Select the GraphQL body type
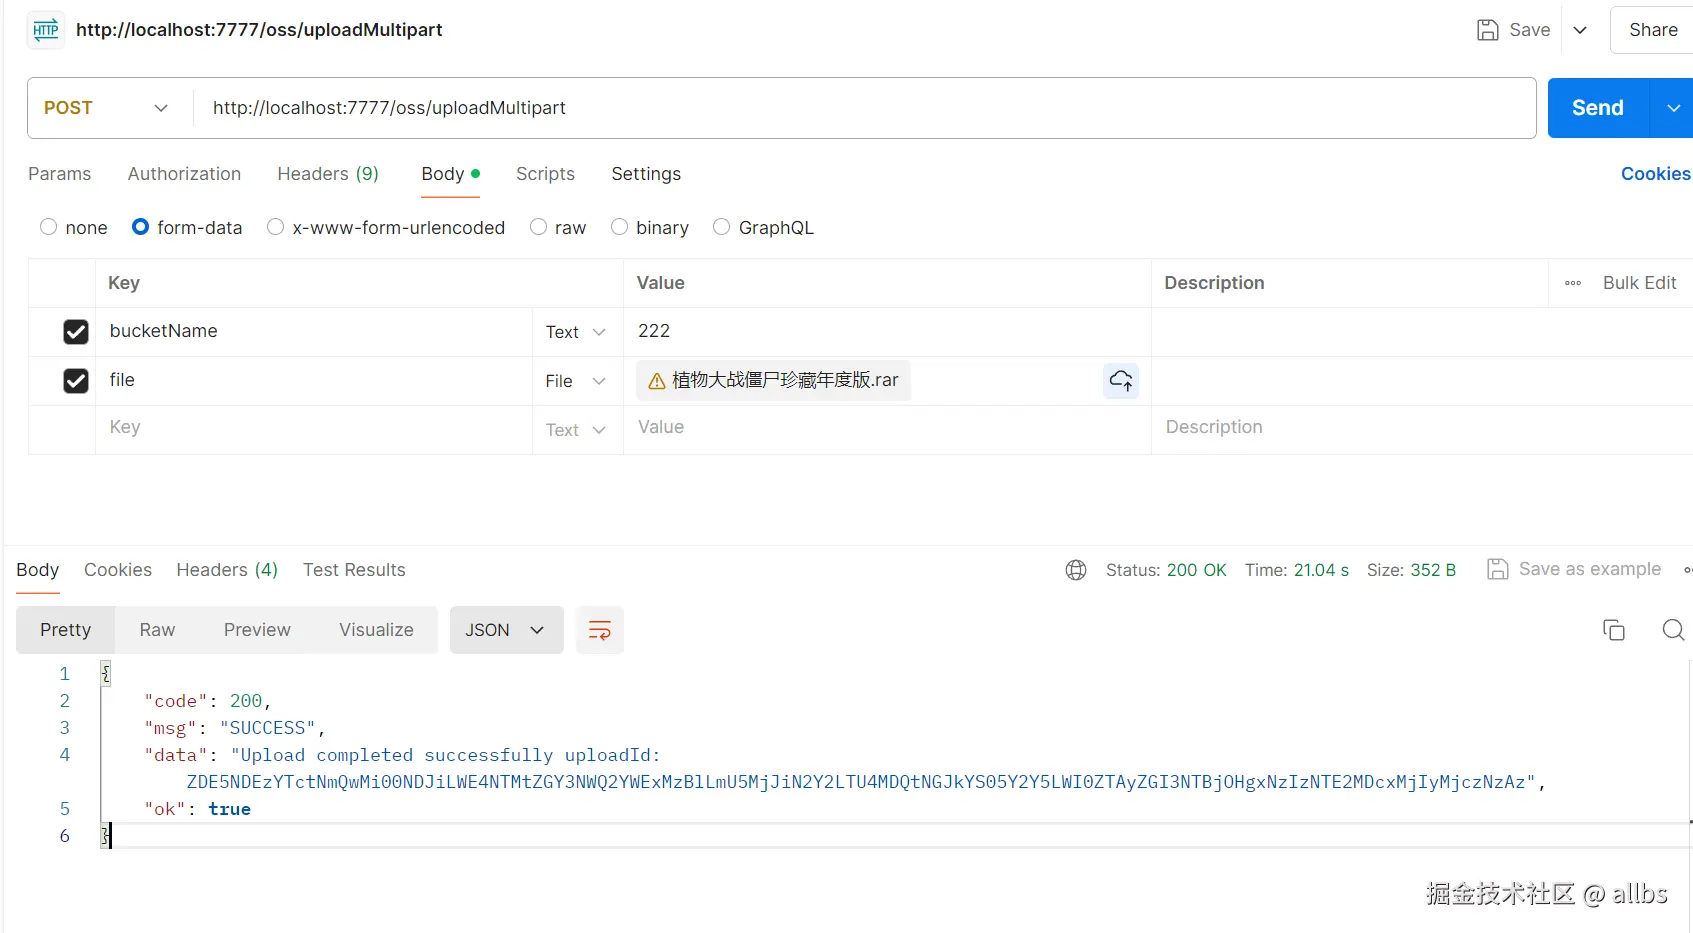1693x933 pixels. pos(722,227)
